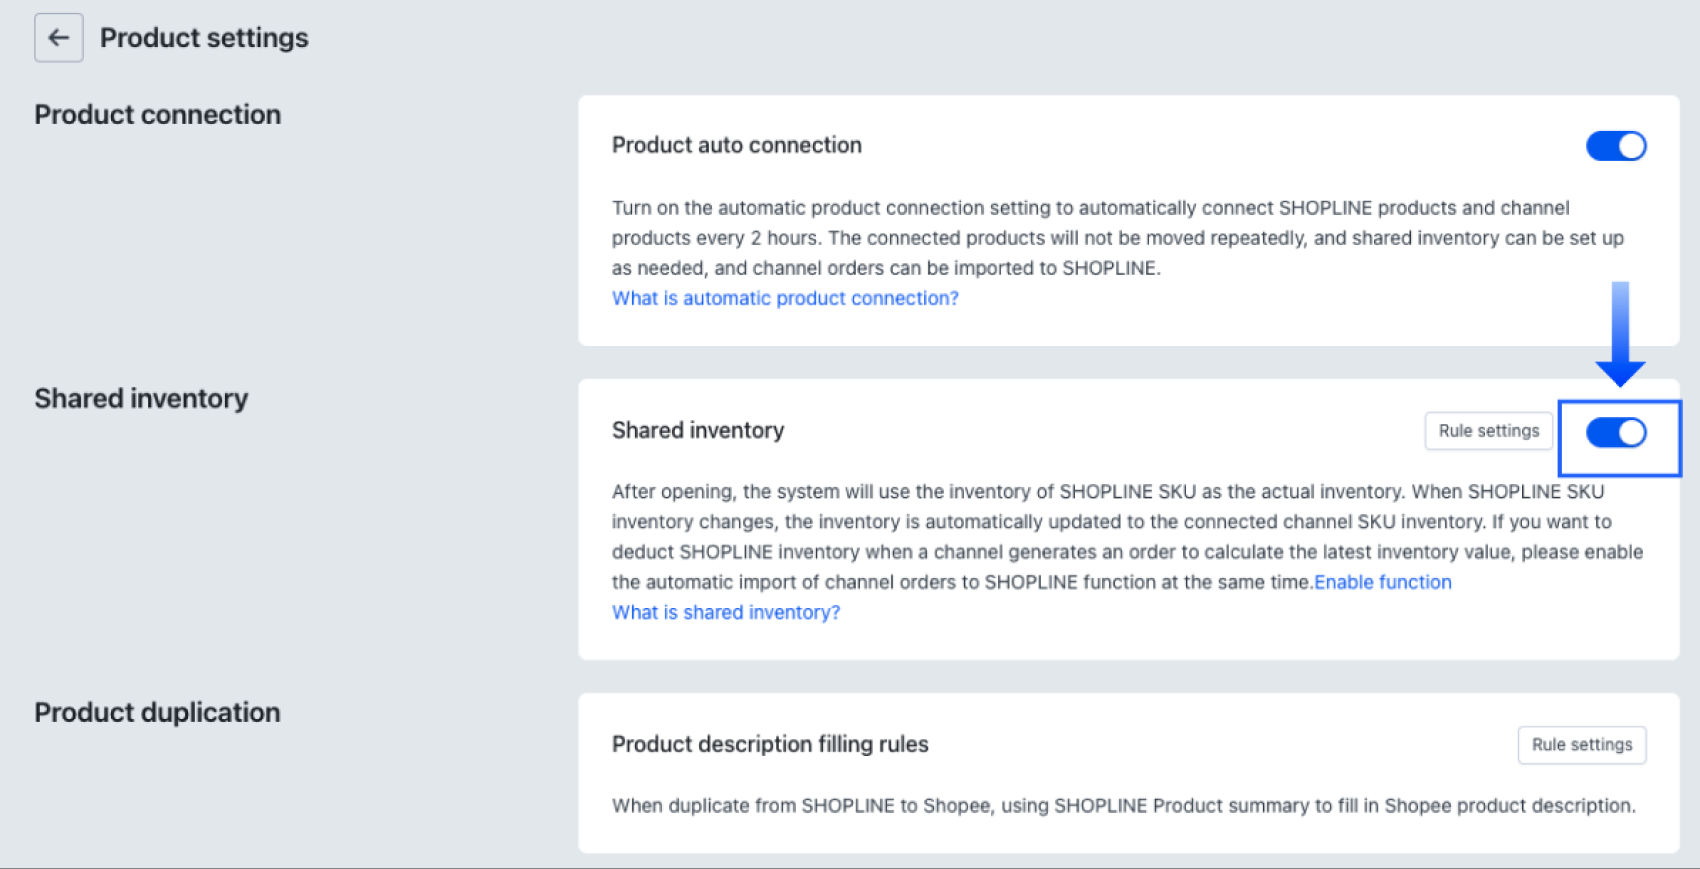Disable the Product auto connection toggle
This screenshot has height=869, width=1700.
coord(1616,146)
